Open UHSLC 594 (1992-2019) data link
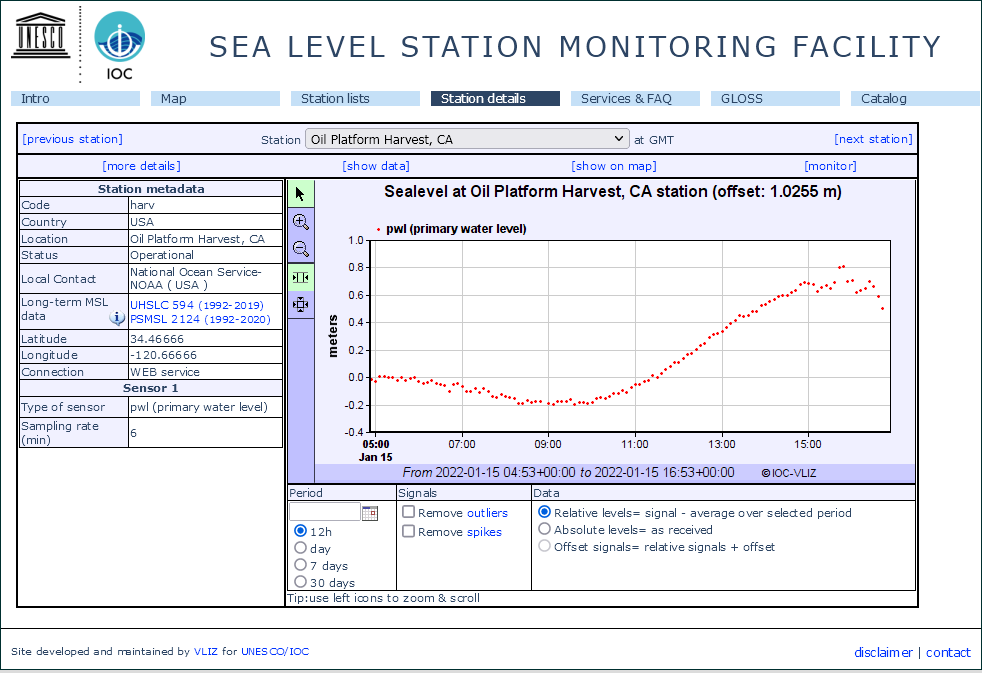 click(x=197, y=305)
